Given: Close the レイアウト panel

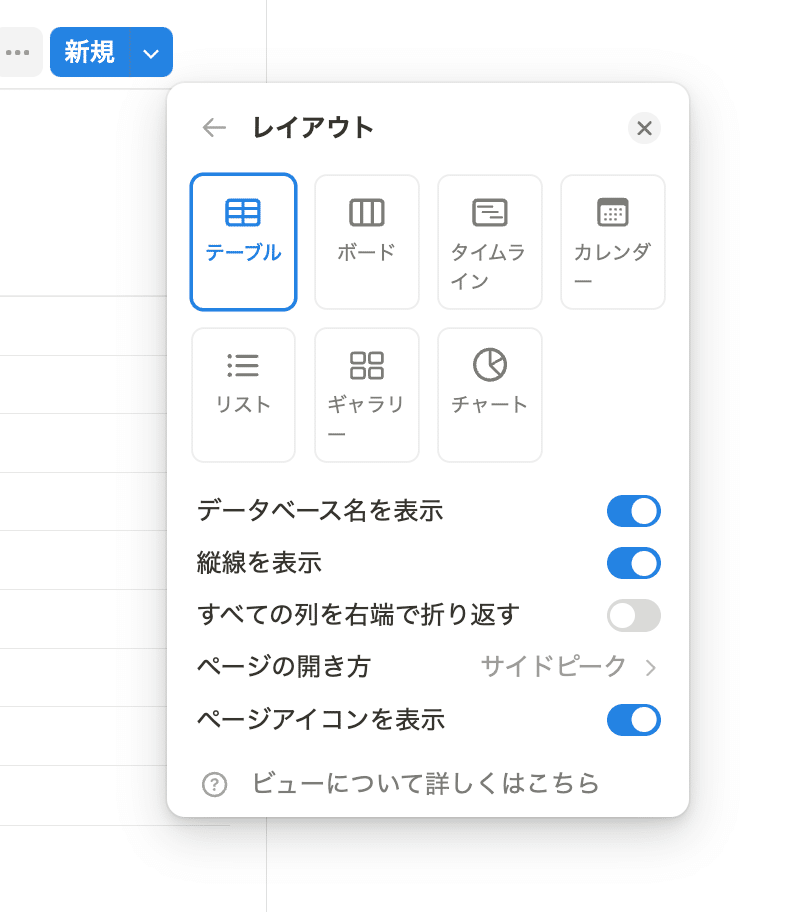Looking at the screenshot, I should [x=644, y=128].
